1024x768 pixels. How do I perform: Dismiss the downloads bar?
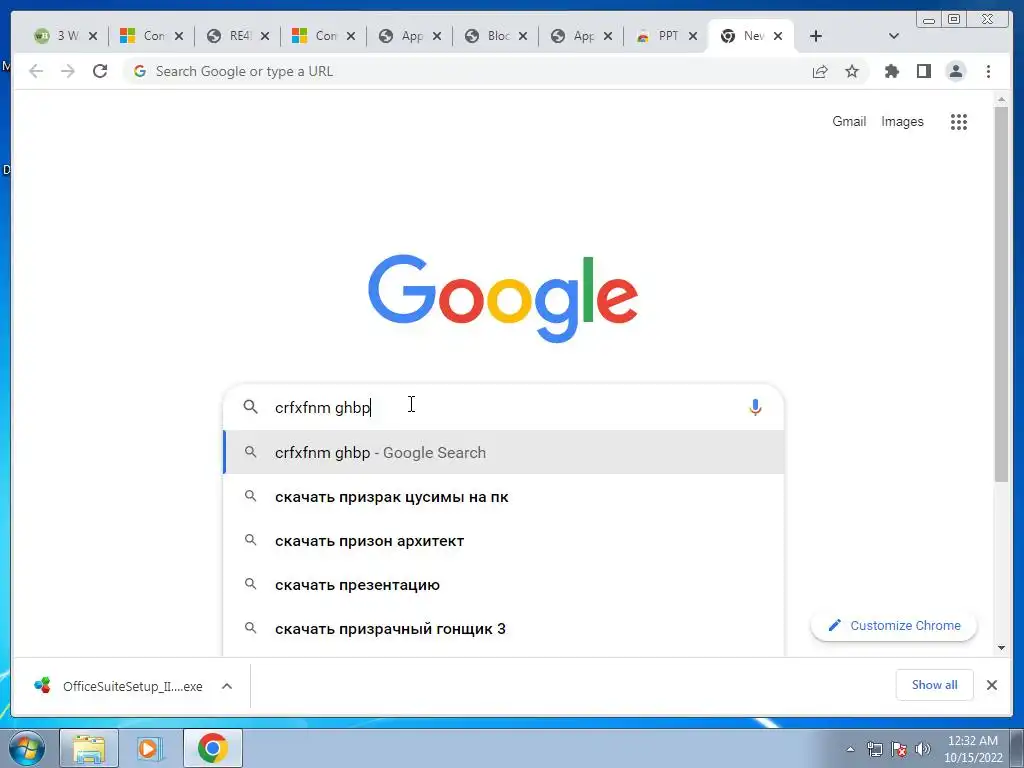[x=992, y=685]
